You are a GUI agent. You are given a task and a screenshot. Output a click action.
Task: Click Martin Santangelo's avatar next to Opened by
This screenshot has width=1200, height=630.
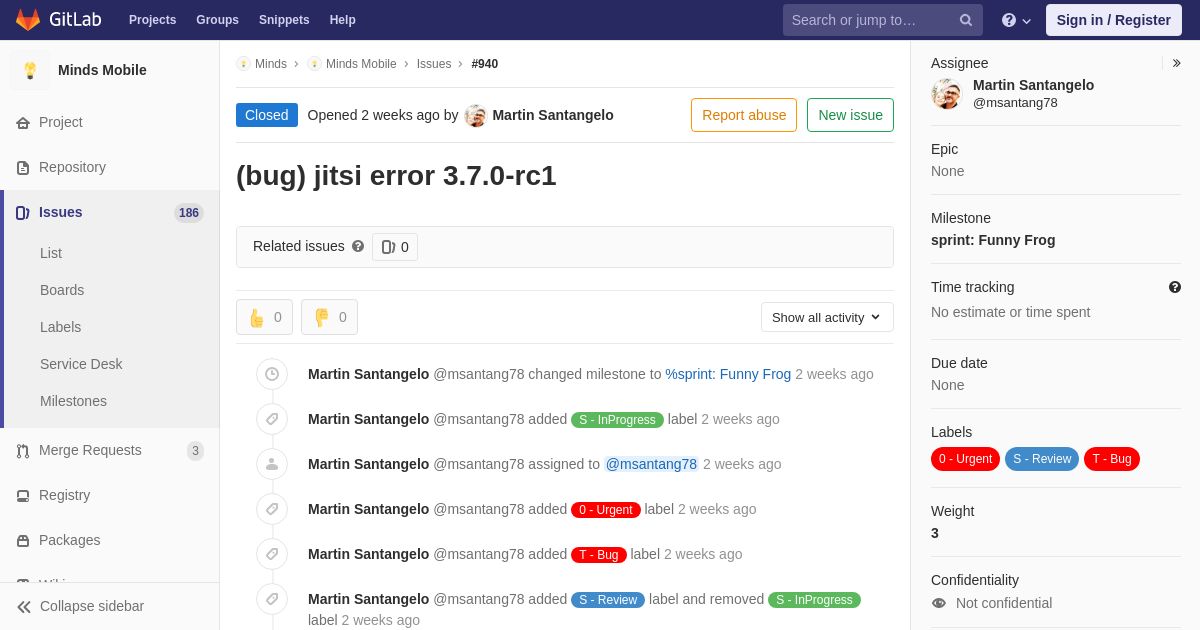[476, 115]
